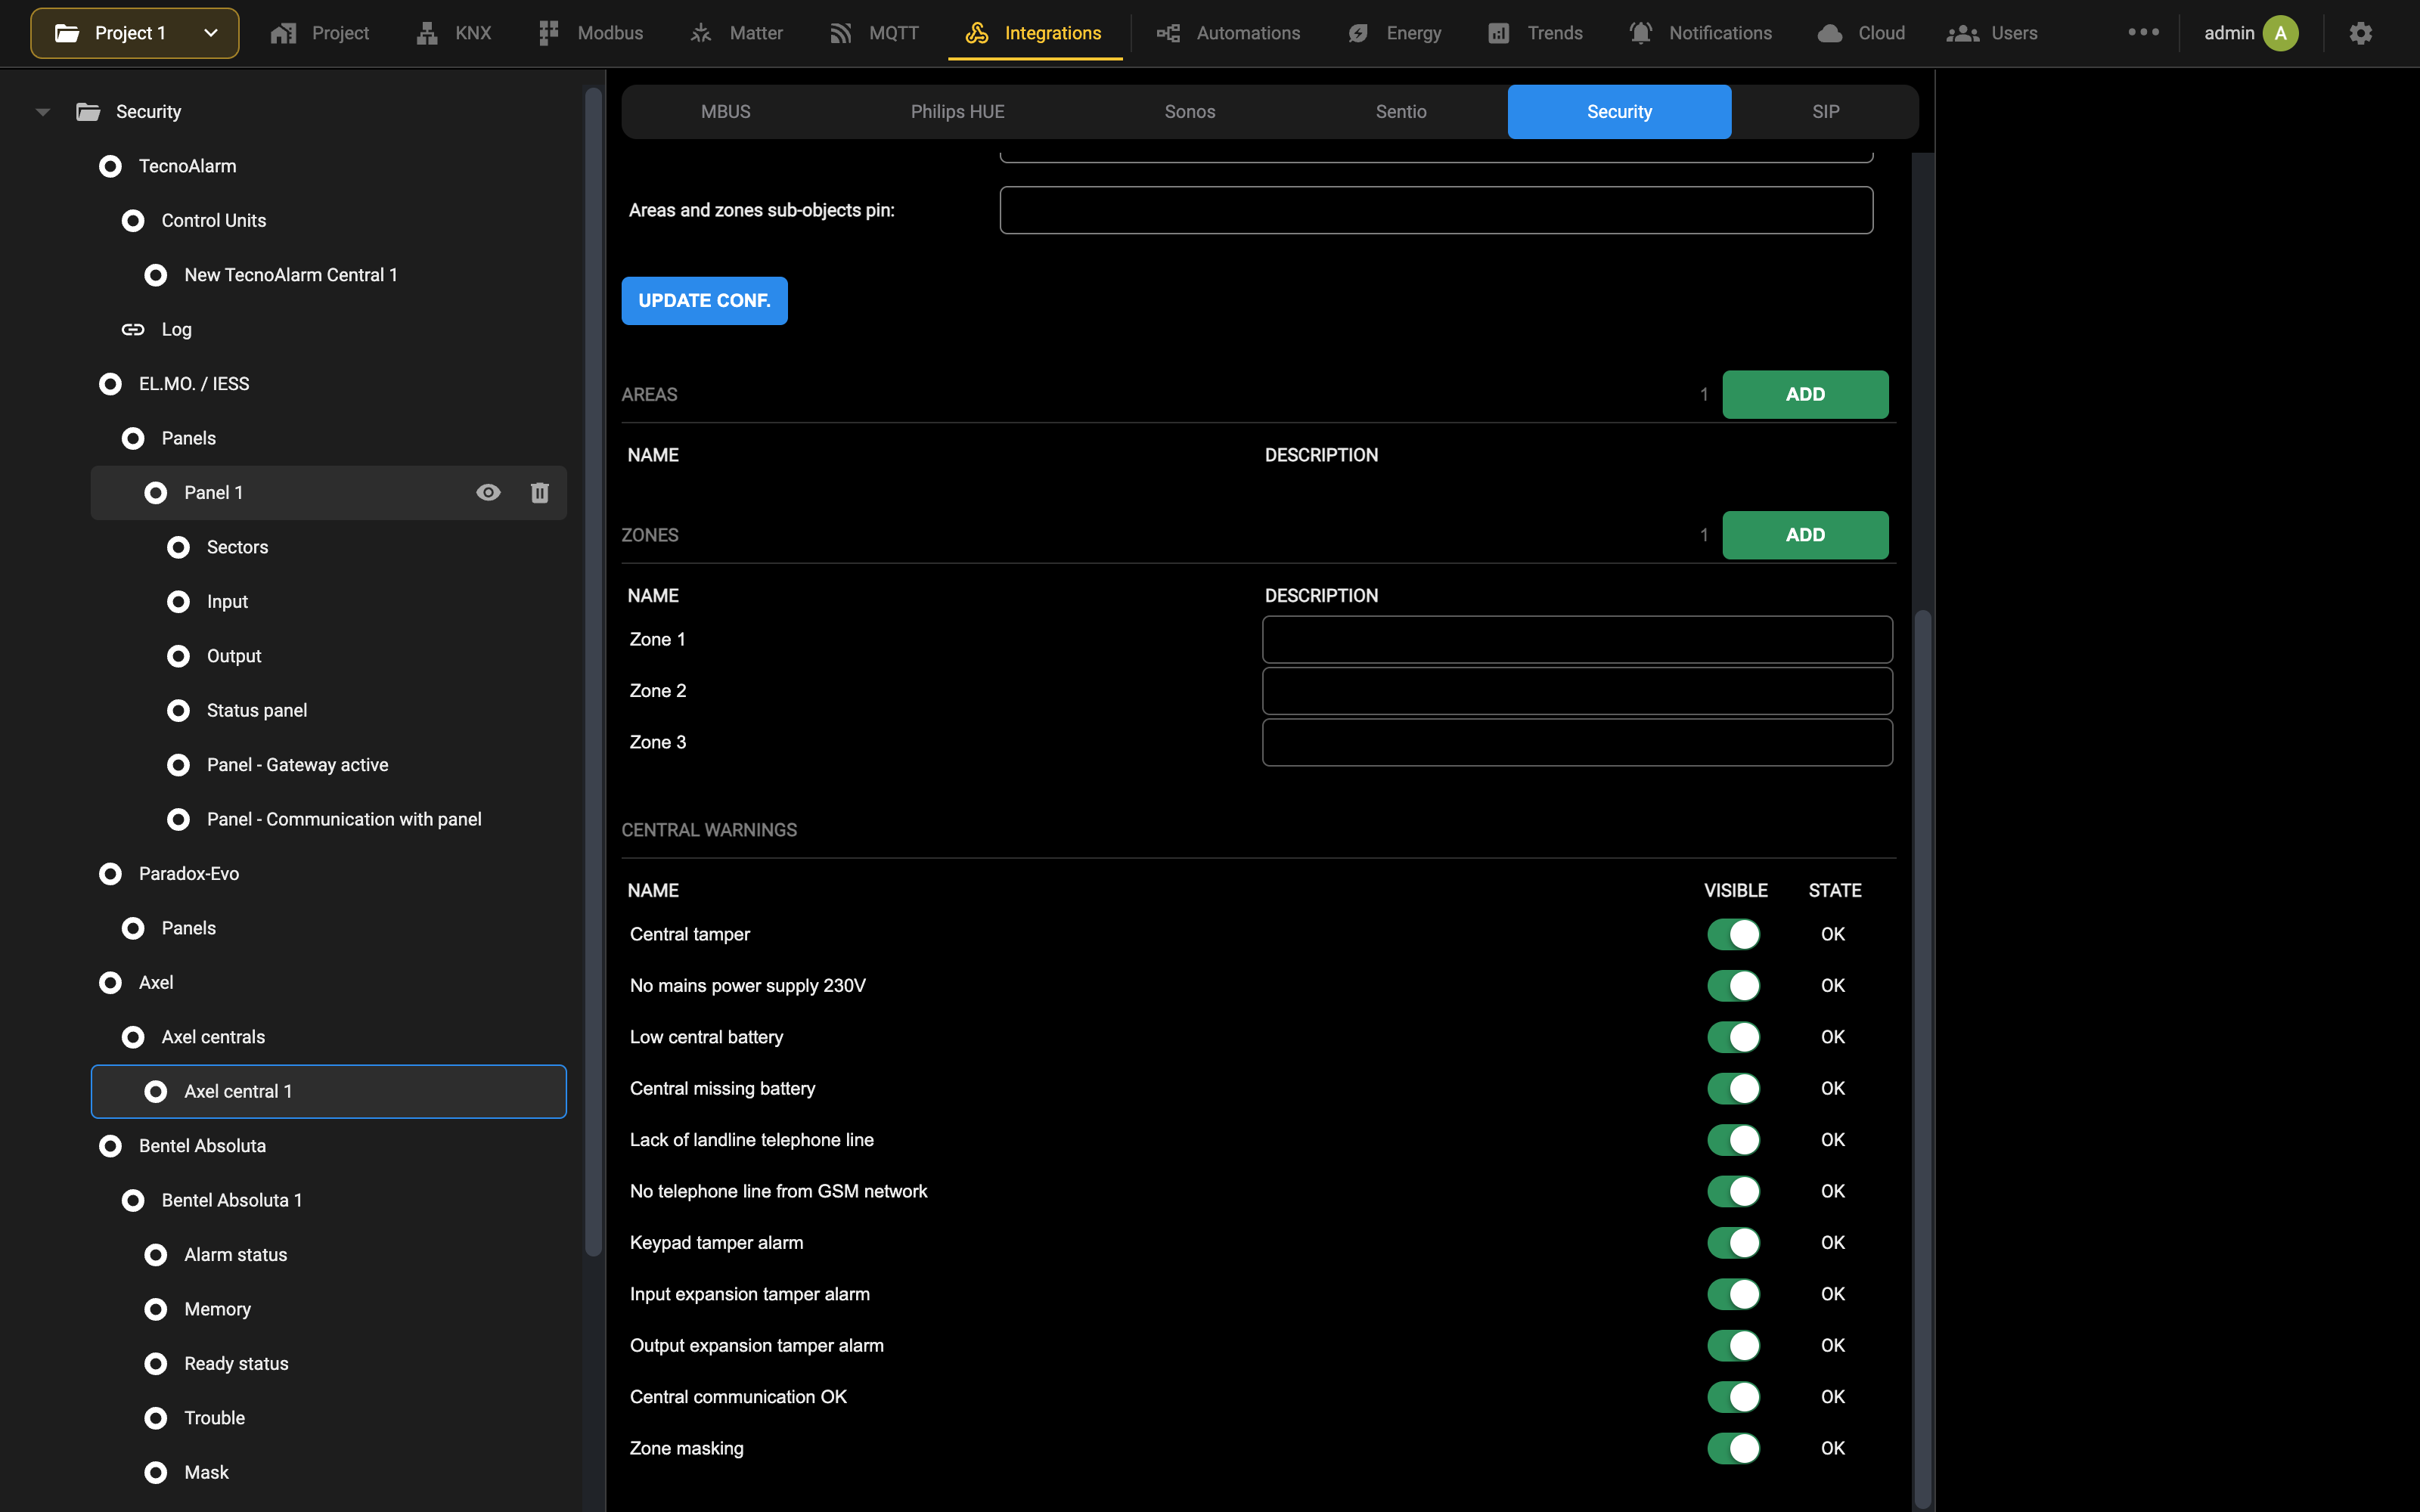Select Axel central 1 in tree
2420x1512 pixels.
point(329,1091)
